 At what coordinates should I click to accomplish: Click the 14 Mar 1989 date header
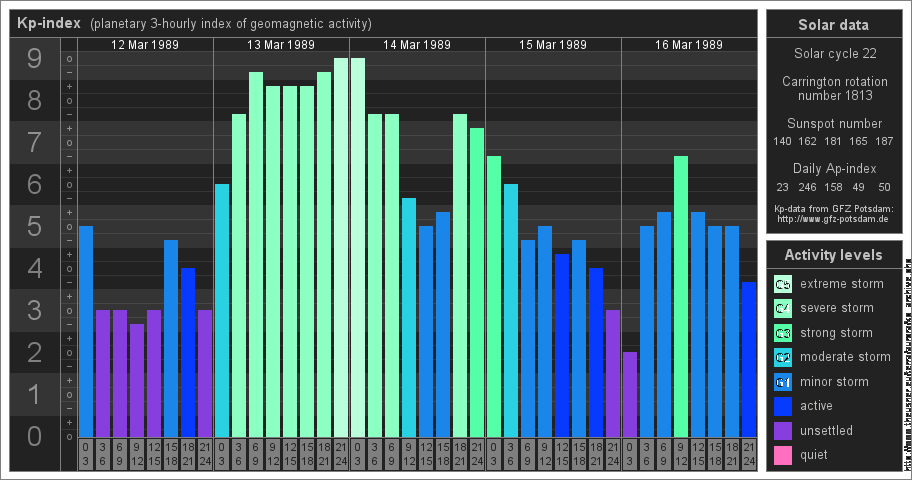pos(417,45)
